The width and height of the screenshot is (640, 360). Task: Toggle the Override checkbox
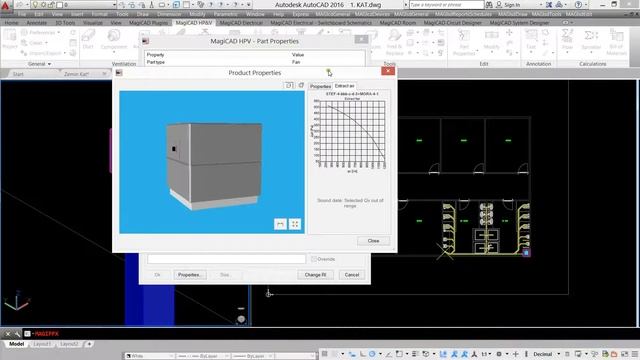point(314,259)
